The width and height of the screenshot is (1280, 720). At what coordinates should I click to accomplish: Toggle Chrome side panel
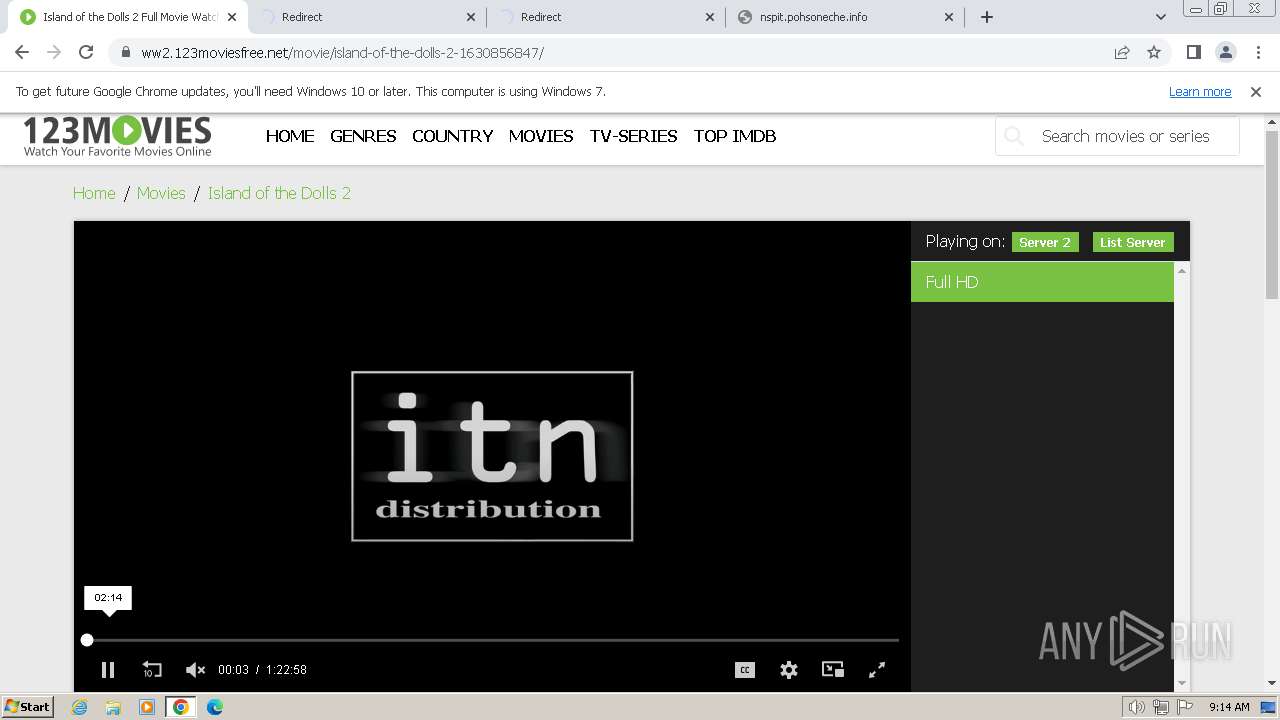pyautogui.click(x=1193, y=52)
